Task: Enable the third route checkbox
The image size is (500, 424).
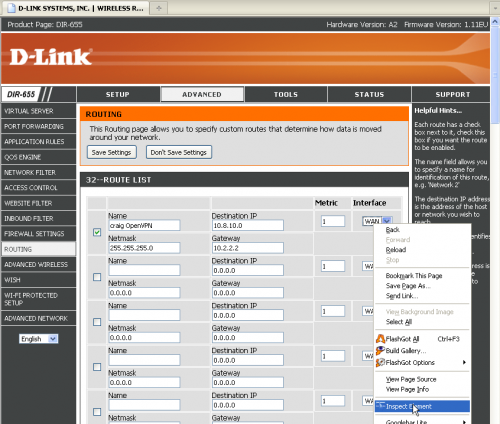Action: click(x=97, y=322)
